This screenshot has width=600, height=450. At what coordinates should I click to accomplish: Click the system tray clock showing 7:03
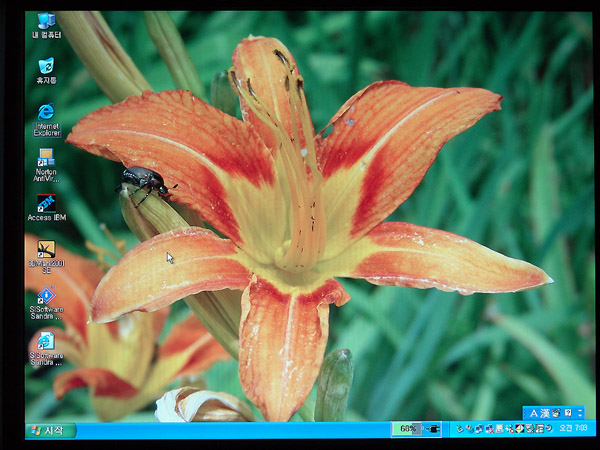[573, 428]
